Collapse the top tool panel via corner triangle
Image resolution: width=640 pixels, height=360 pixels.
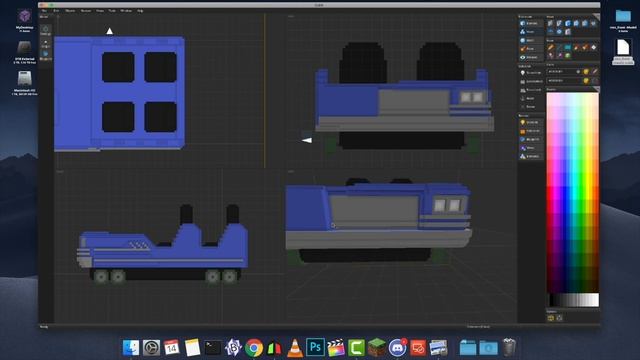pyautogui.click(x=596, y=16)
